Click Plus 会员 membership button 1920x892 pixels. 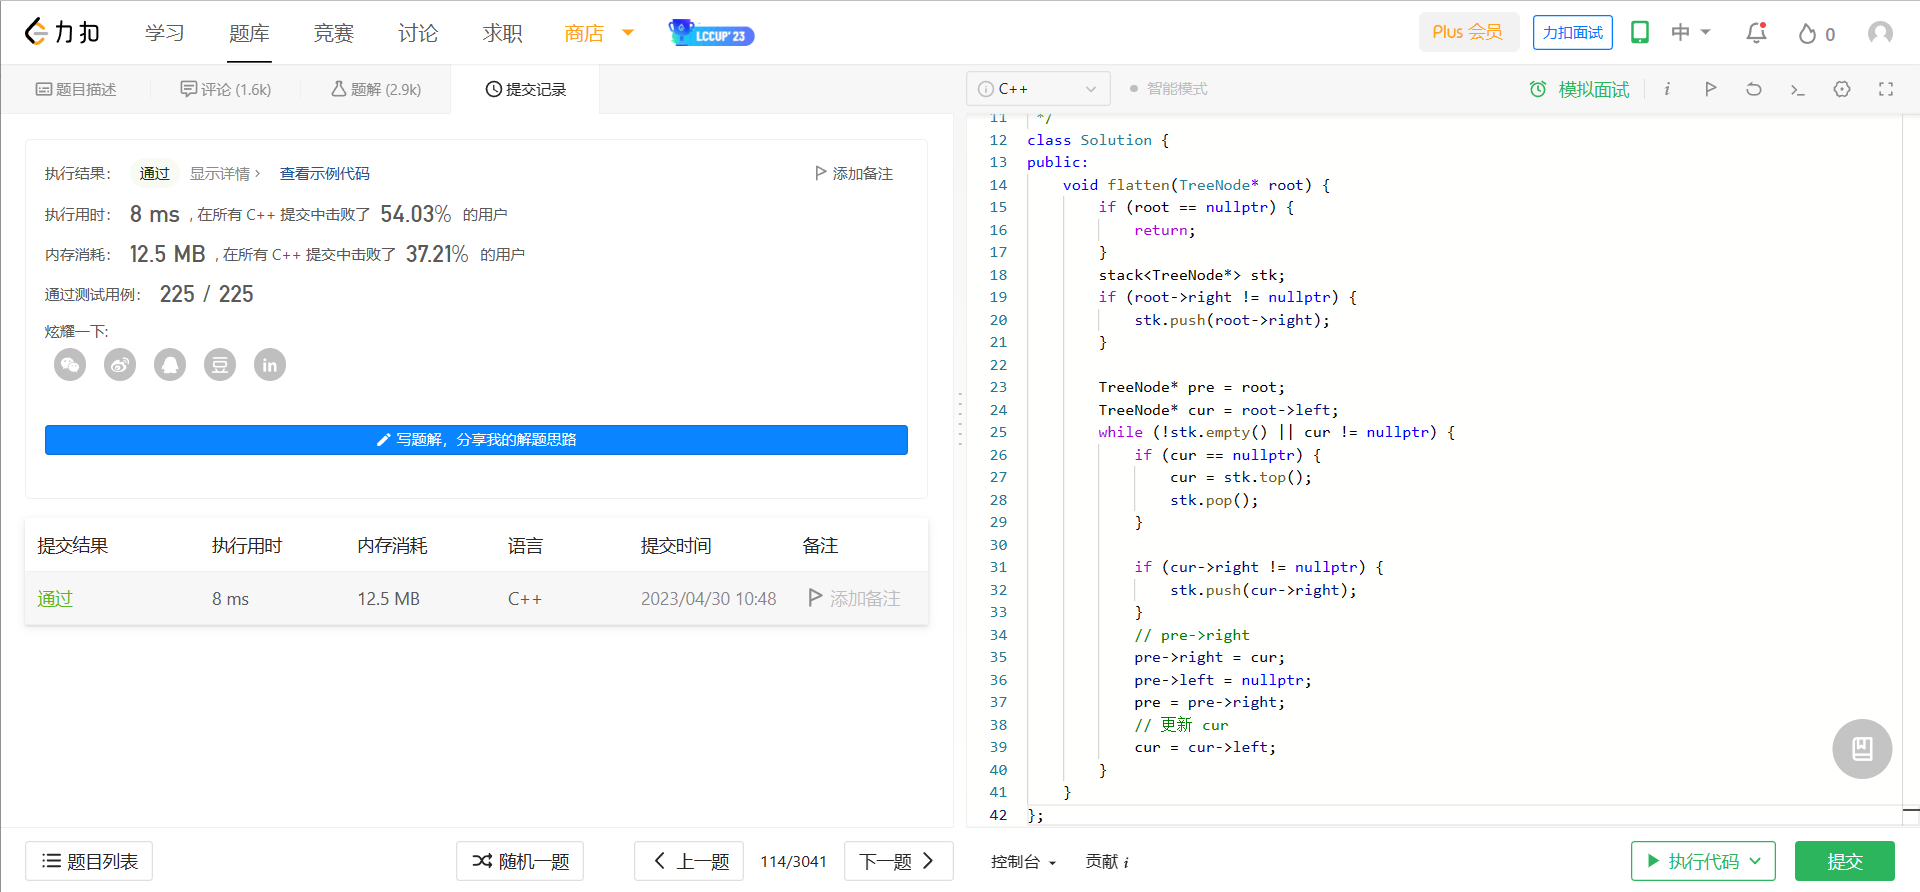click(1468, 32)
